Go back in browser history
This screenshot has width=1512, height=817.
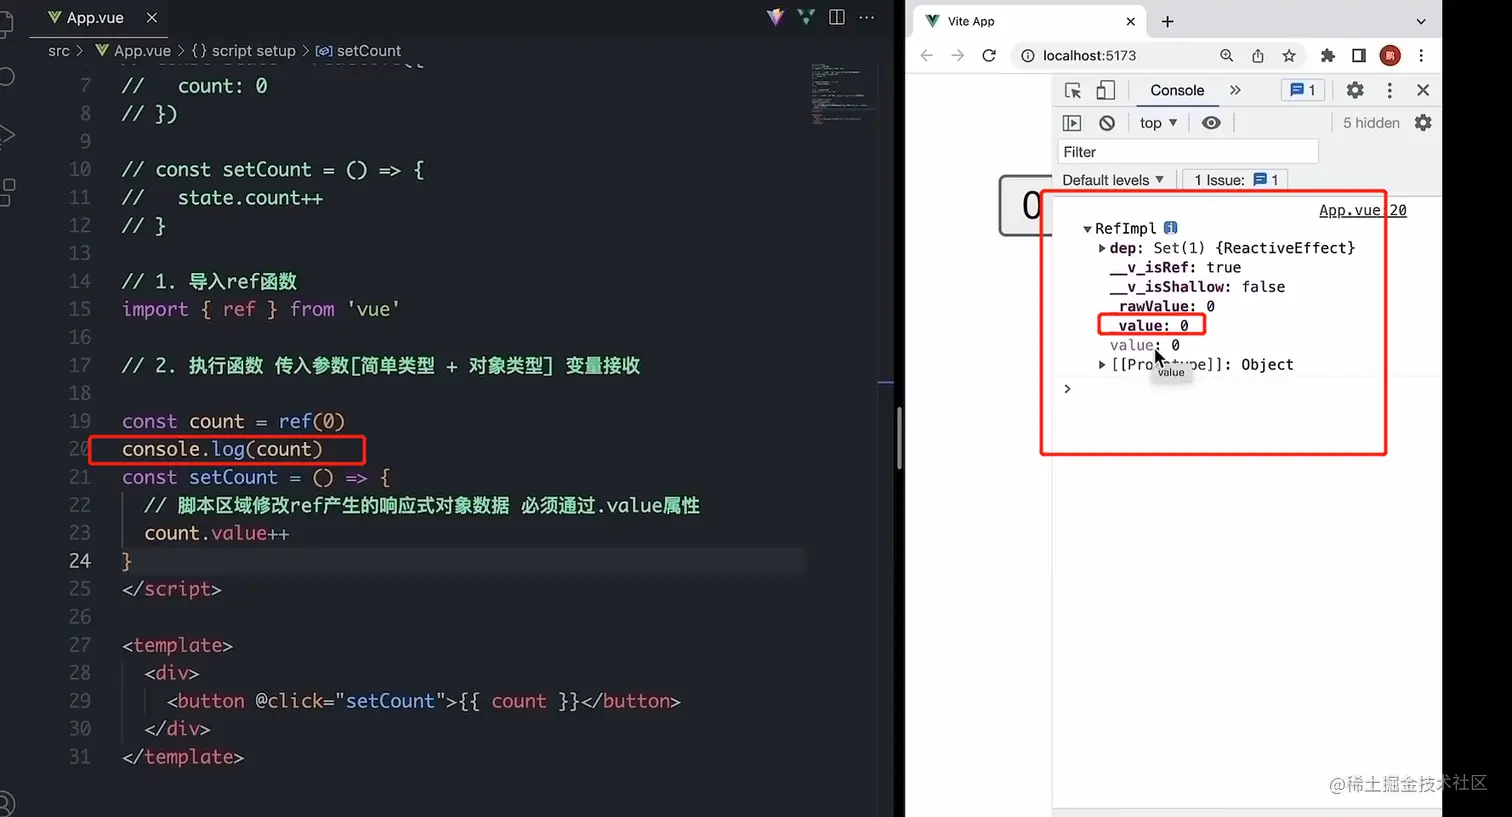[927, 56]
